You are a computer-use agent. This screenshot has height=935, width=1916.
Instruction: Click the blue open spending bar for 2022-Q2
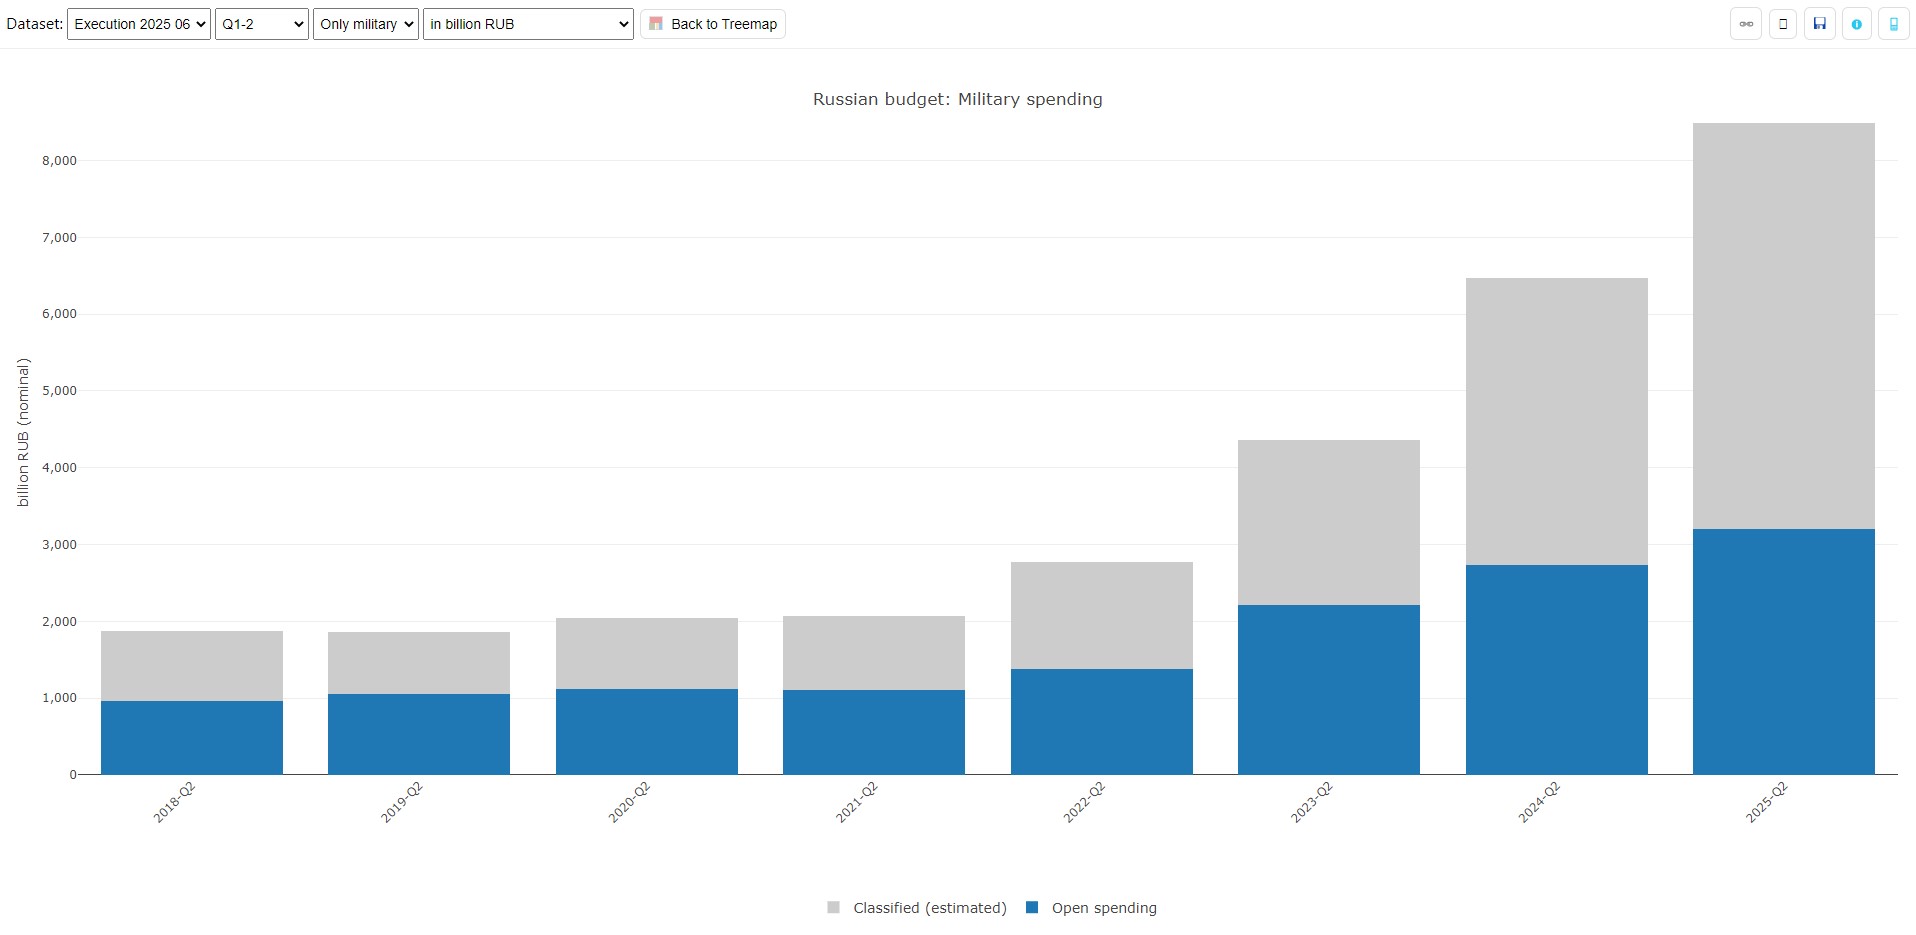[1102, 722]
